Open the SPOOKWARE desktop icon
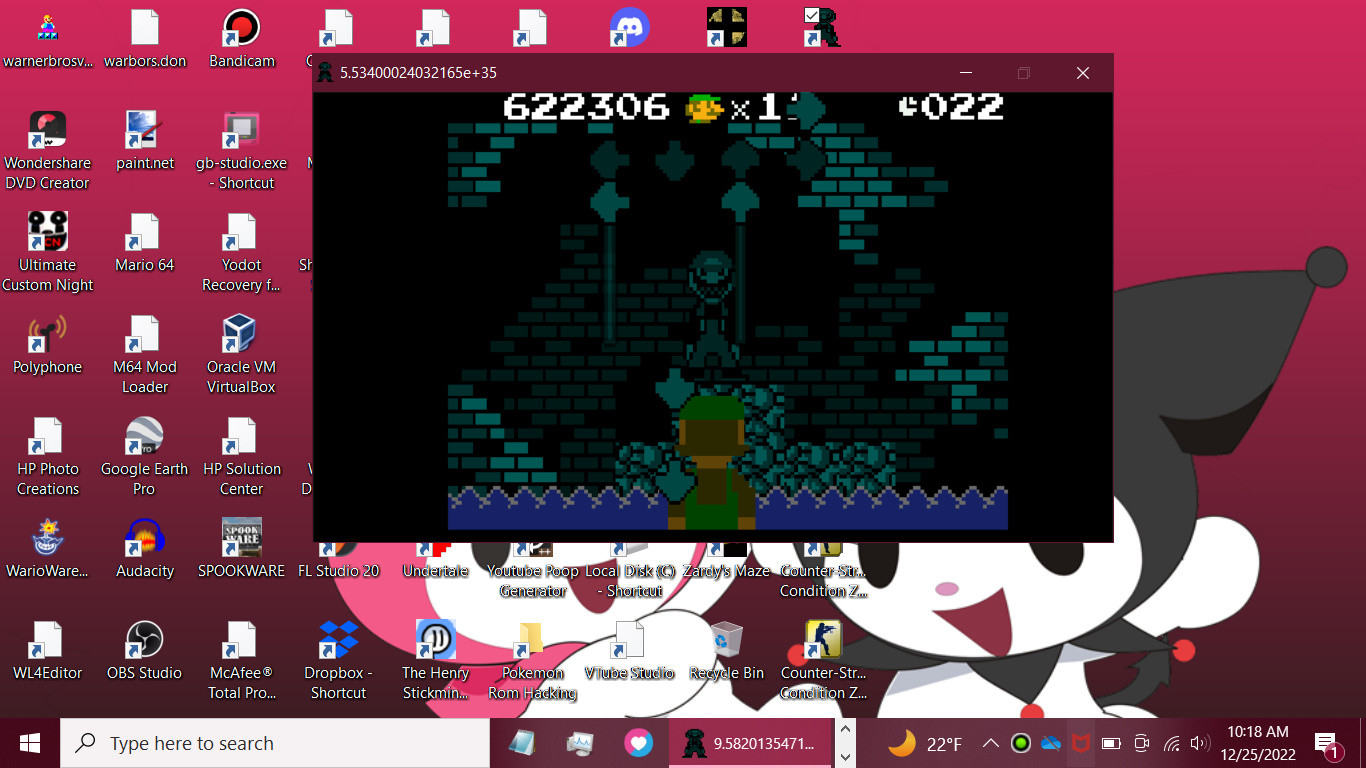Screen dimensions: 1366x768 241,549
